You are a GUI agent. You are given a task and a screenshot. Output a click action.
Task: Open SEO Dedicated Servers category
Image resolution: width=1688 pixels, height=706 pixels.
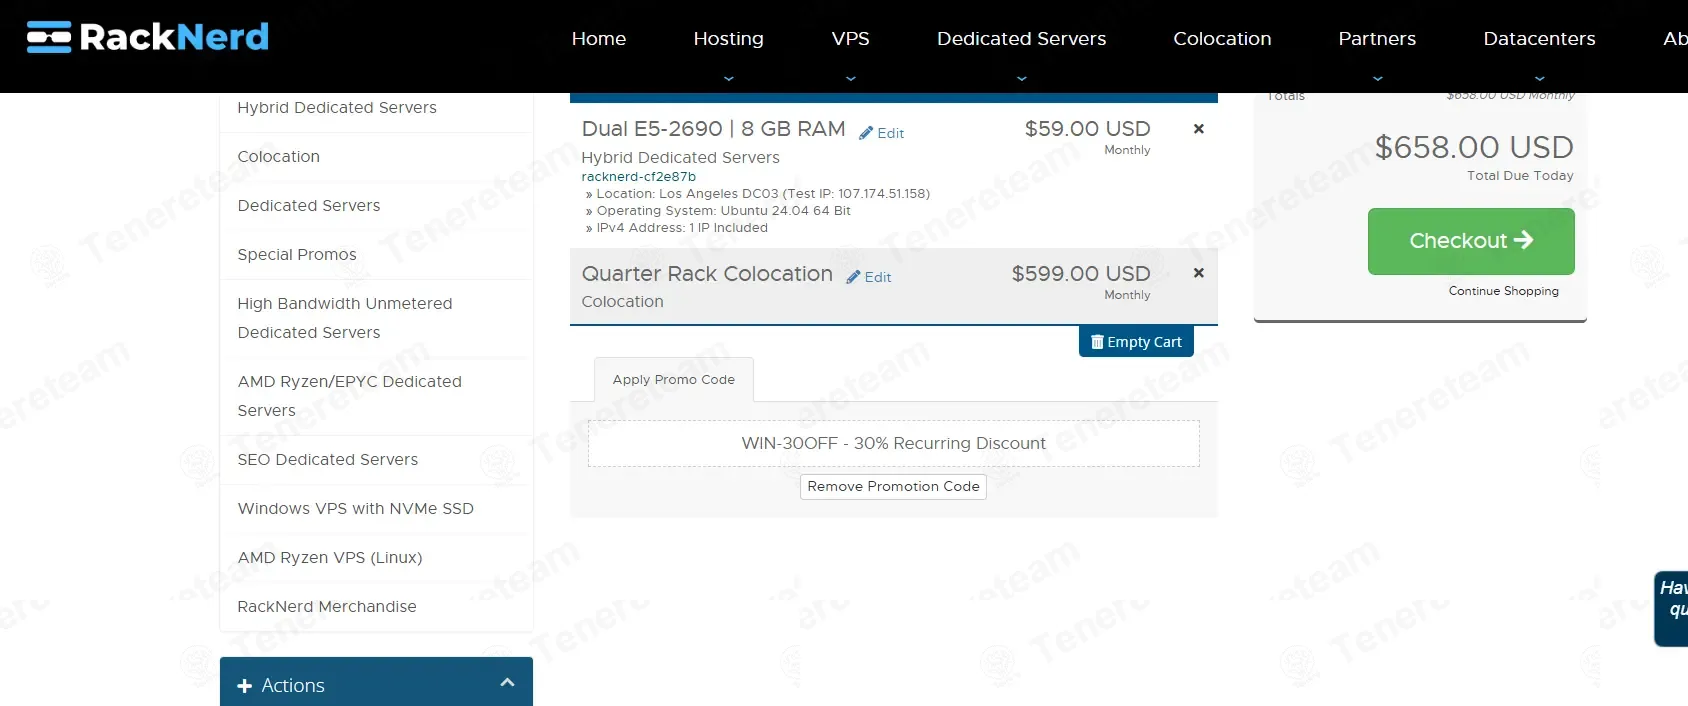(x=376, y=460)
